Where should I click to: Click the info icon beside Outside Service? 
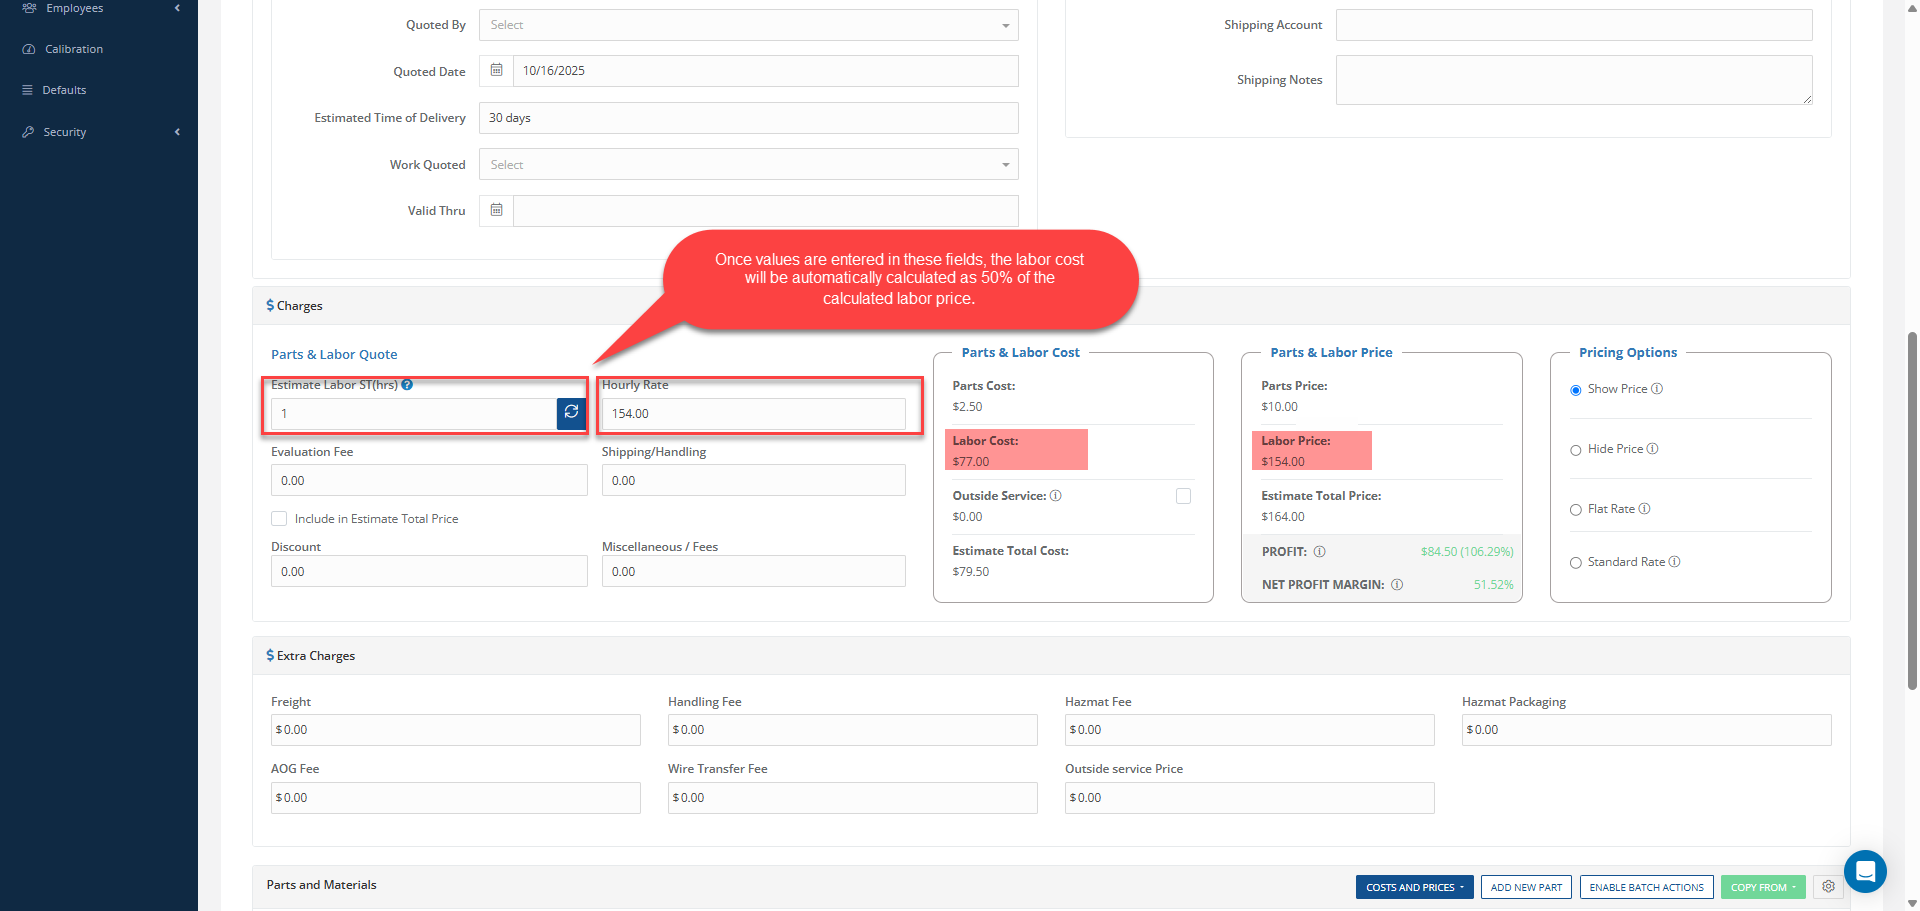[1056, 496]
